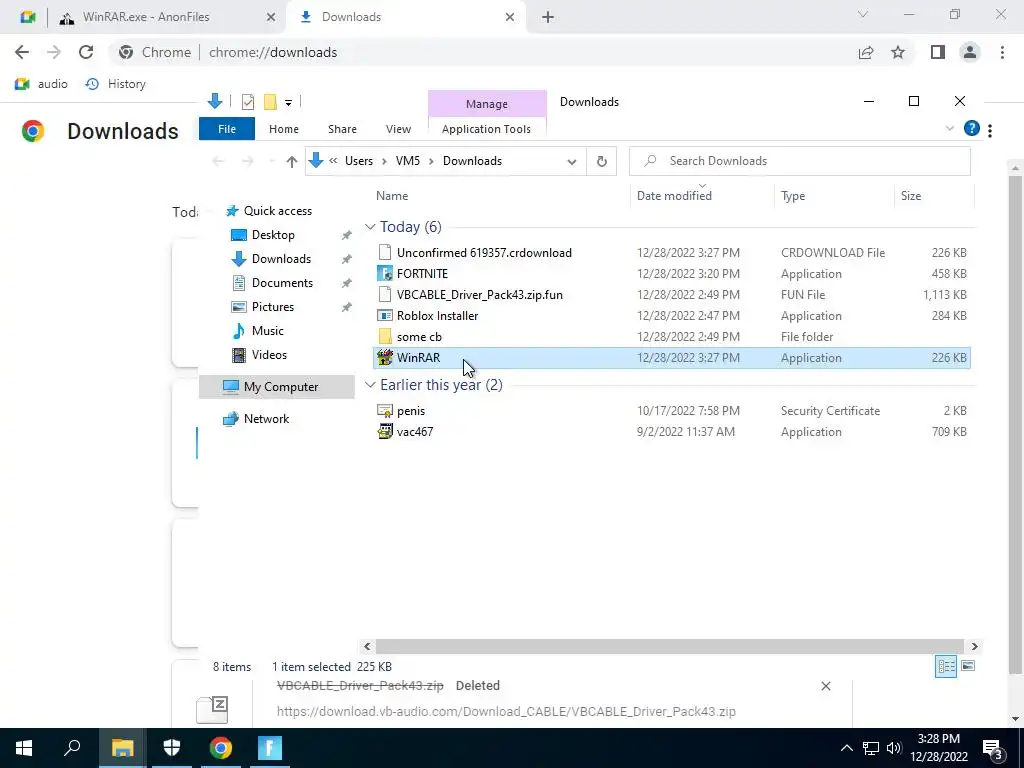Screen dimensions: 1024x768
Task: Open the File menu in Explorer
Action: point(227,129)
